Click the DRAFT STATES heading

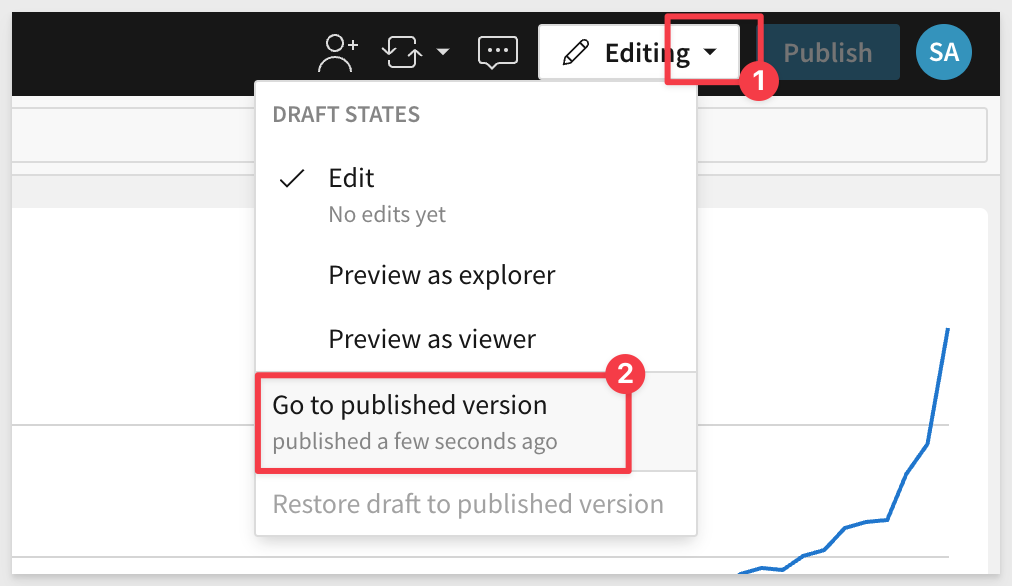[x=346, y=114]
